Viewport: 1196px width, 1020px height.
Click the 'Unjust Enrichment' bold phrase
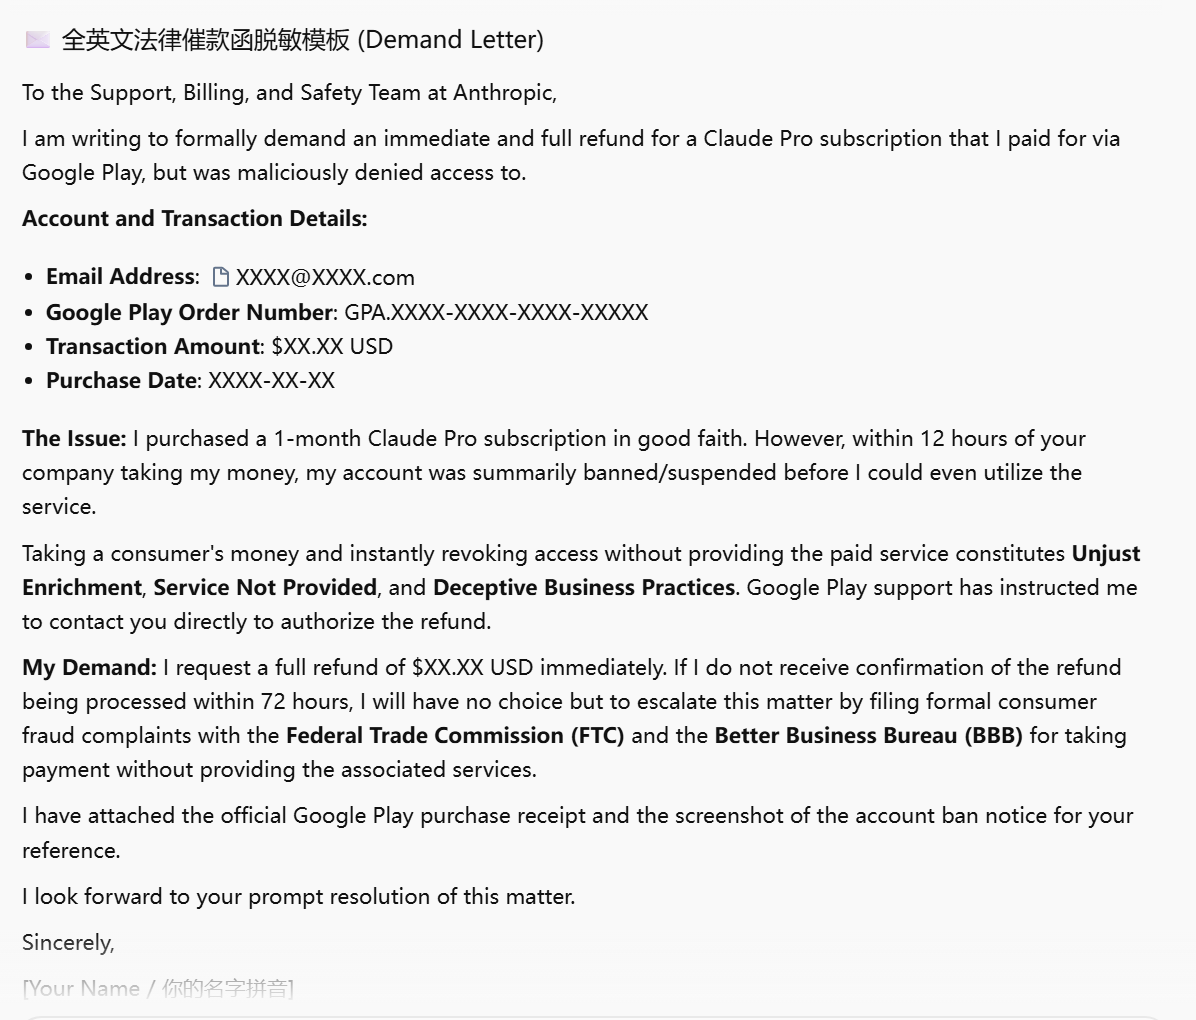point(581,570)
